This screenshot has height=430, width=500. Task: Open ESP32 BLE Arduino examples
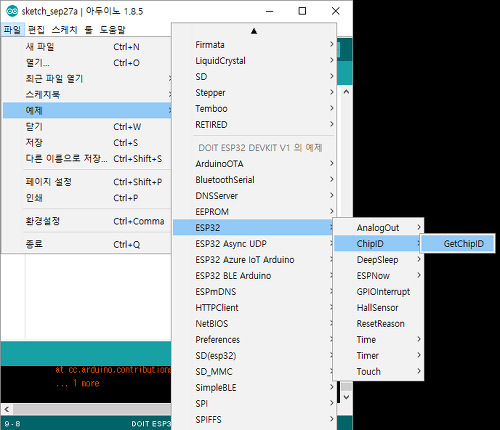(x=253, y=276)
